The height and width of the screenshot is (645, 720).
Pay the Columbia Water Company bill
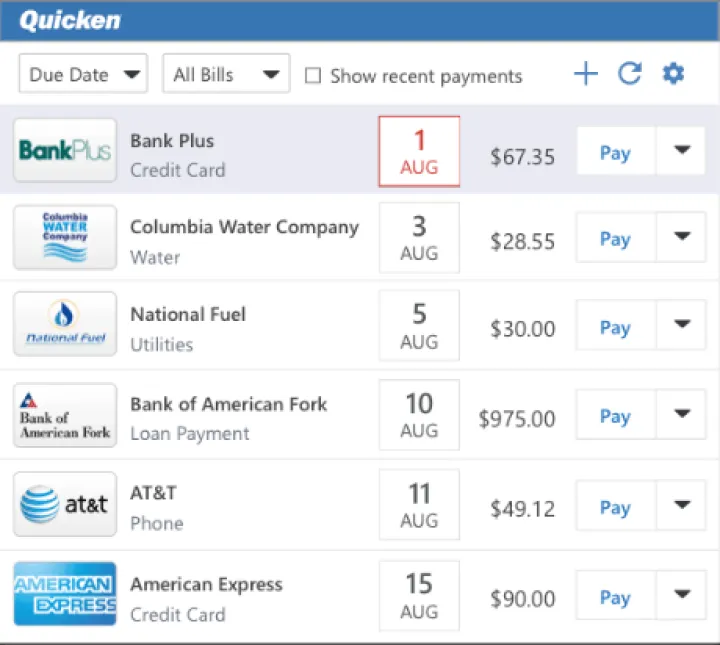coord(615,239)
